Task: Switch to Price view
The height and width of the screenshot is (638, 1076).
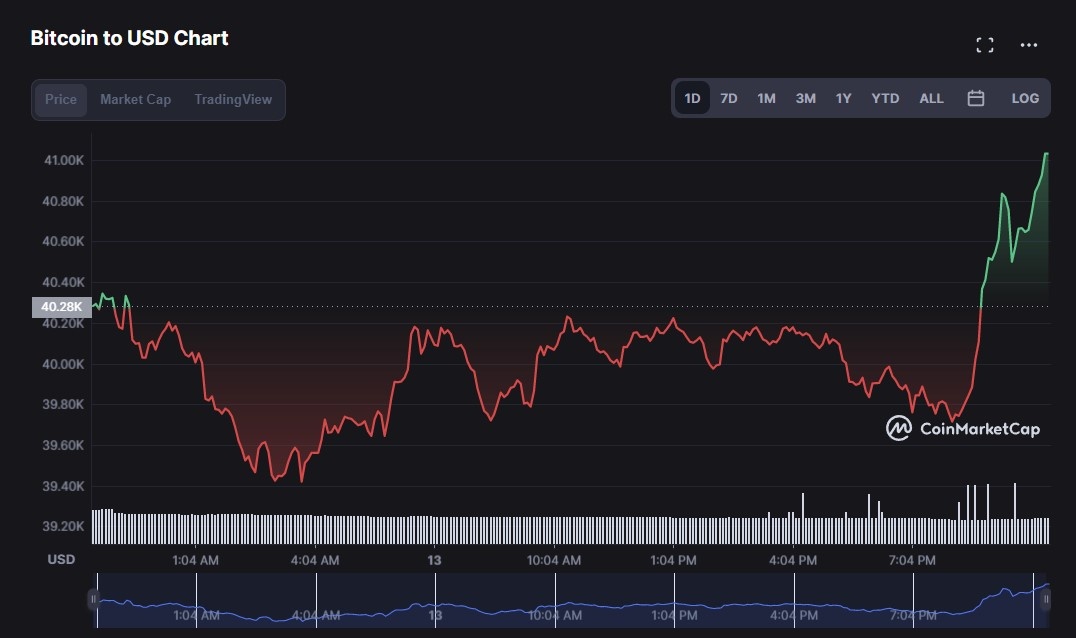Action: click(x=61, y=99)
